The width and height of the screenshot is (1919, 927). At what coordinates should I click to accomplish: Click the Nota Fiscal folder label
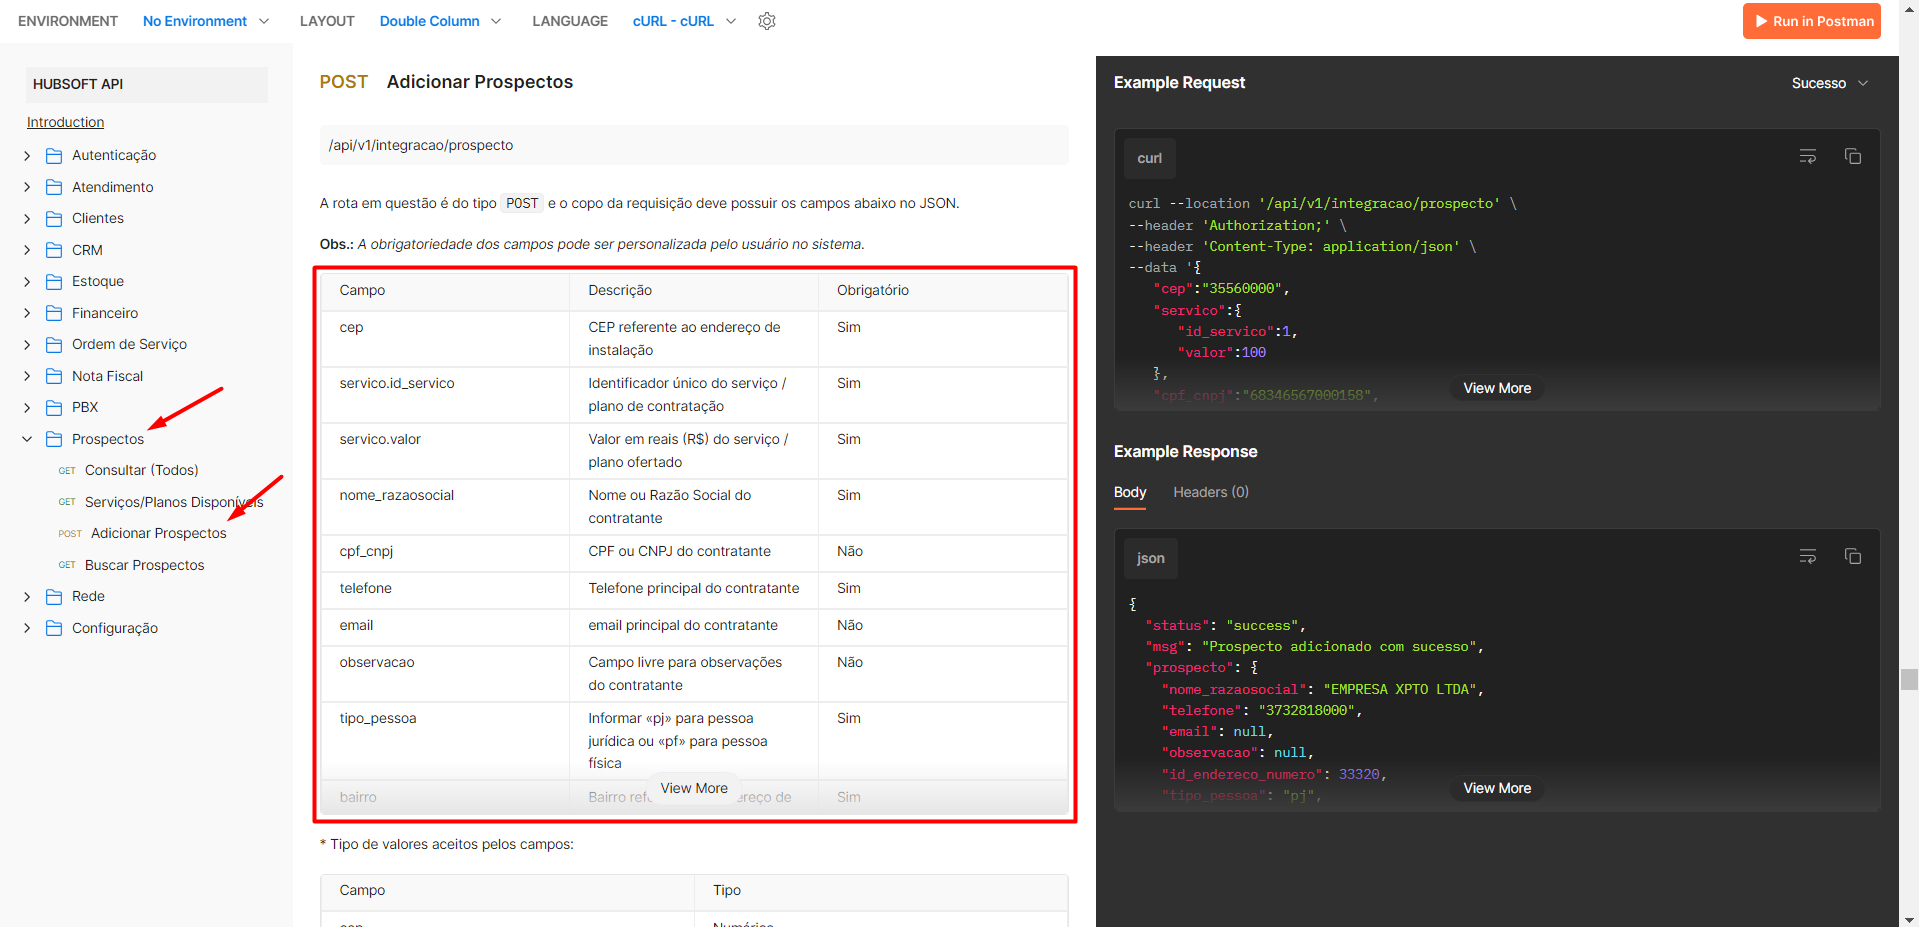tap(107, 376)
